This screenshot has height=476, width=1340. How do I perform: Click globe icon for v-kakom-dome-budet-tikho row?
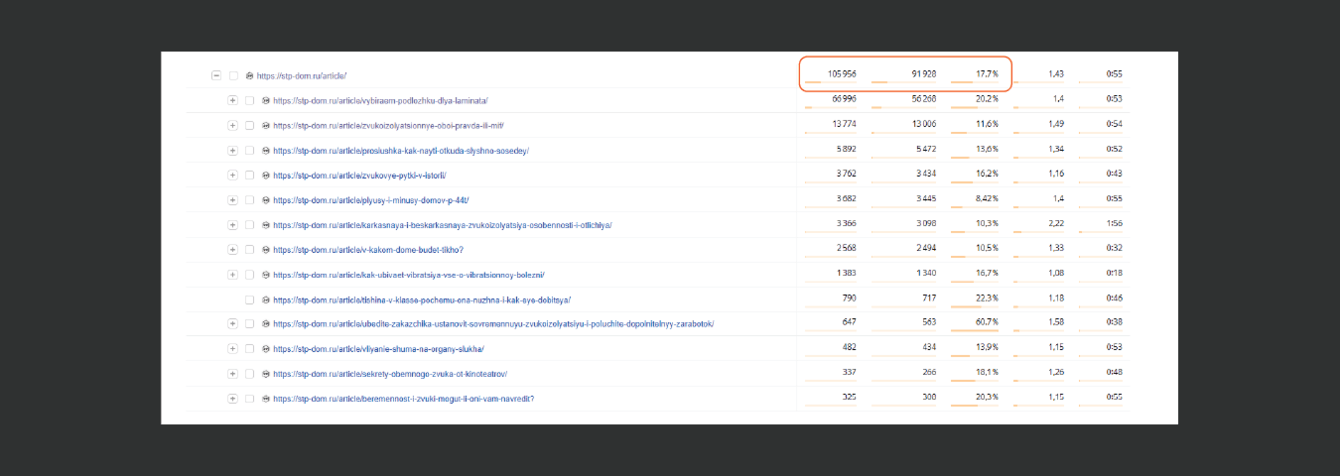(266, 250)
